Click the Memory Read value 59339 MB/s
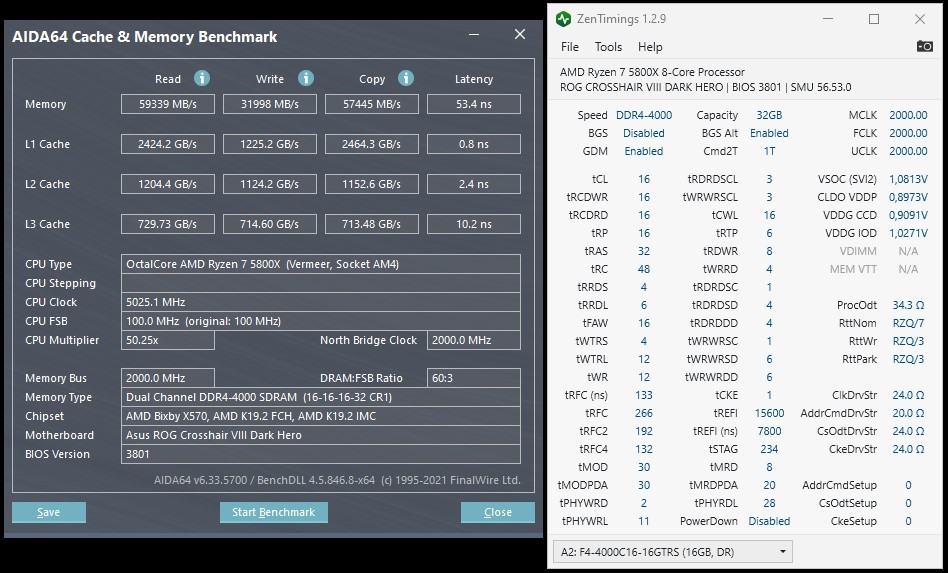 [167, 104]
